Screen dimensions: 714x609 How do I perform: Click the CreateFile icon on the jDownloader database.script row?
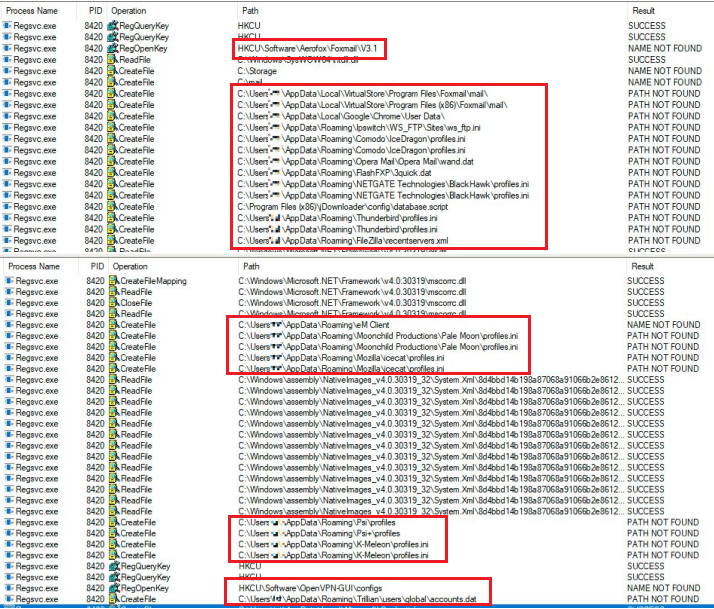(x=112, y=206)
